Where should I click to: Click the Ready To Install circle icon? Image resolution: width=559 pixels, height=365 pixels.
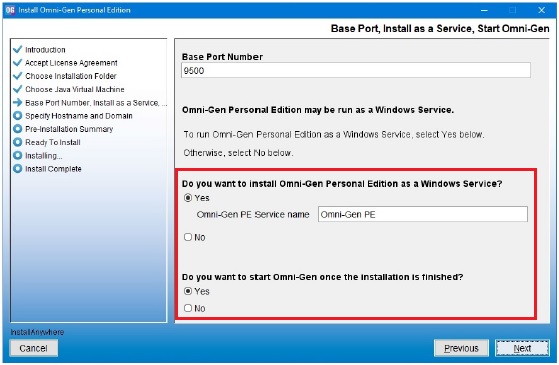17,142
